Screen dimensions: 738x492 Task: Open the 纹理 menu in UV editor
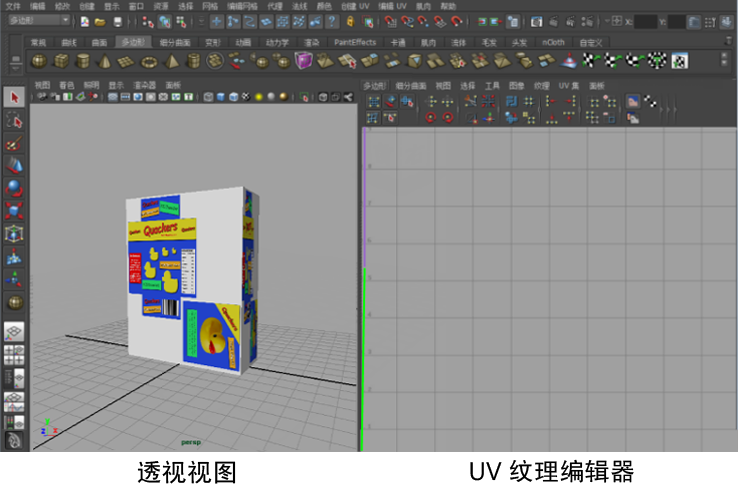point(541,86)
